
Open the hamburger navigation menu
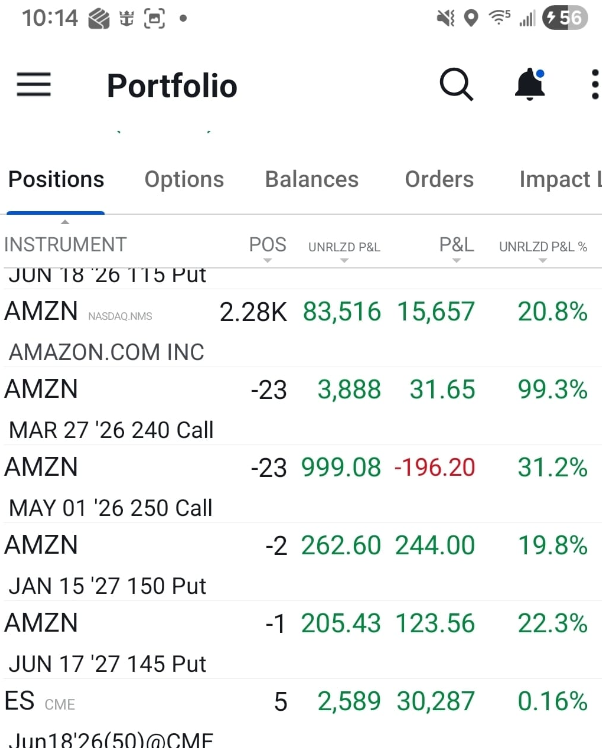click(x=33, y=85)
